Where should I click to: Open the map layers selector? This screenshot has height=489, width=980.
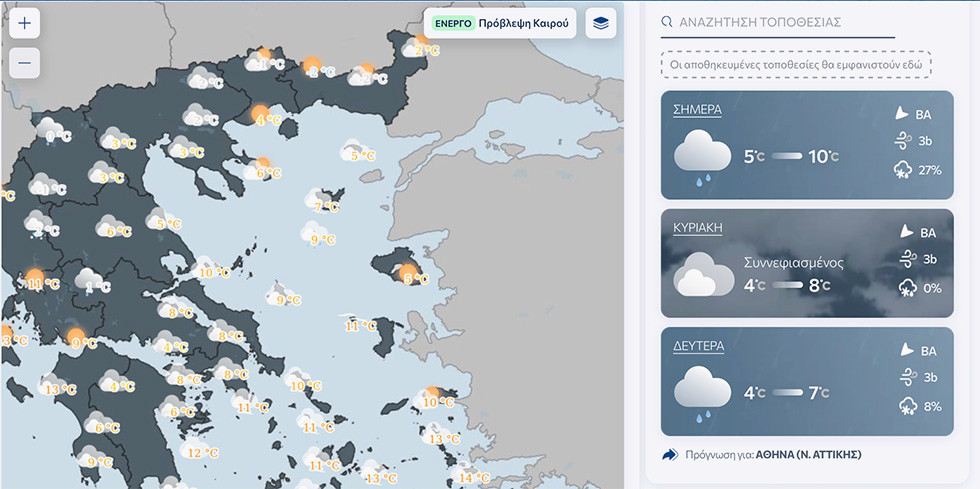(x=600, y=23)
